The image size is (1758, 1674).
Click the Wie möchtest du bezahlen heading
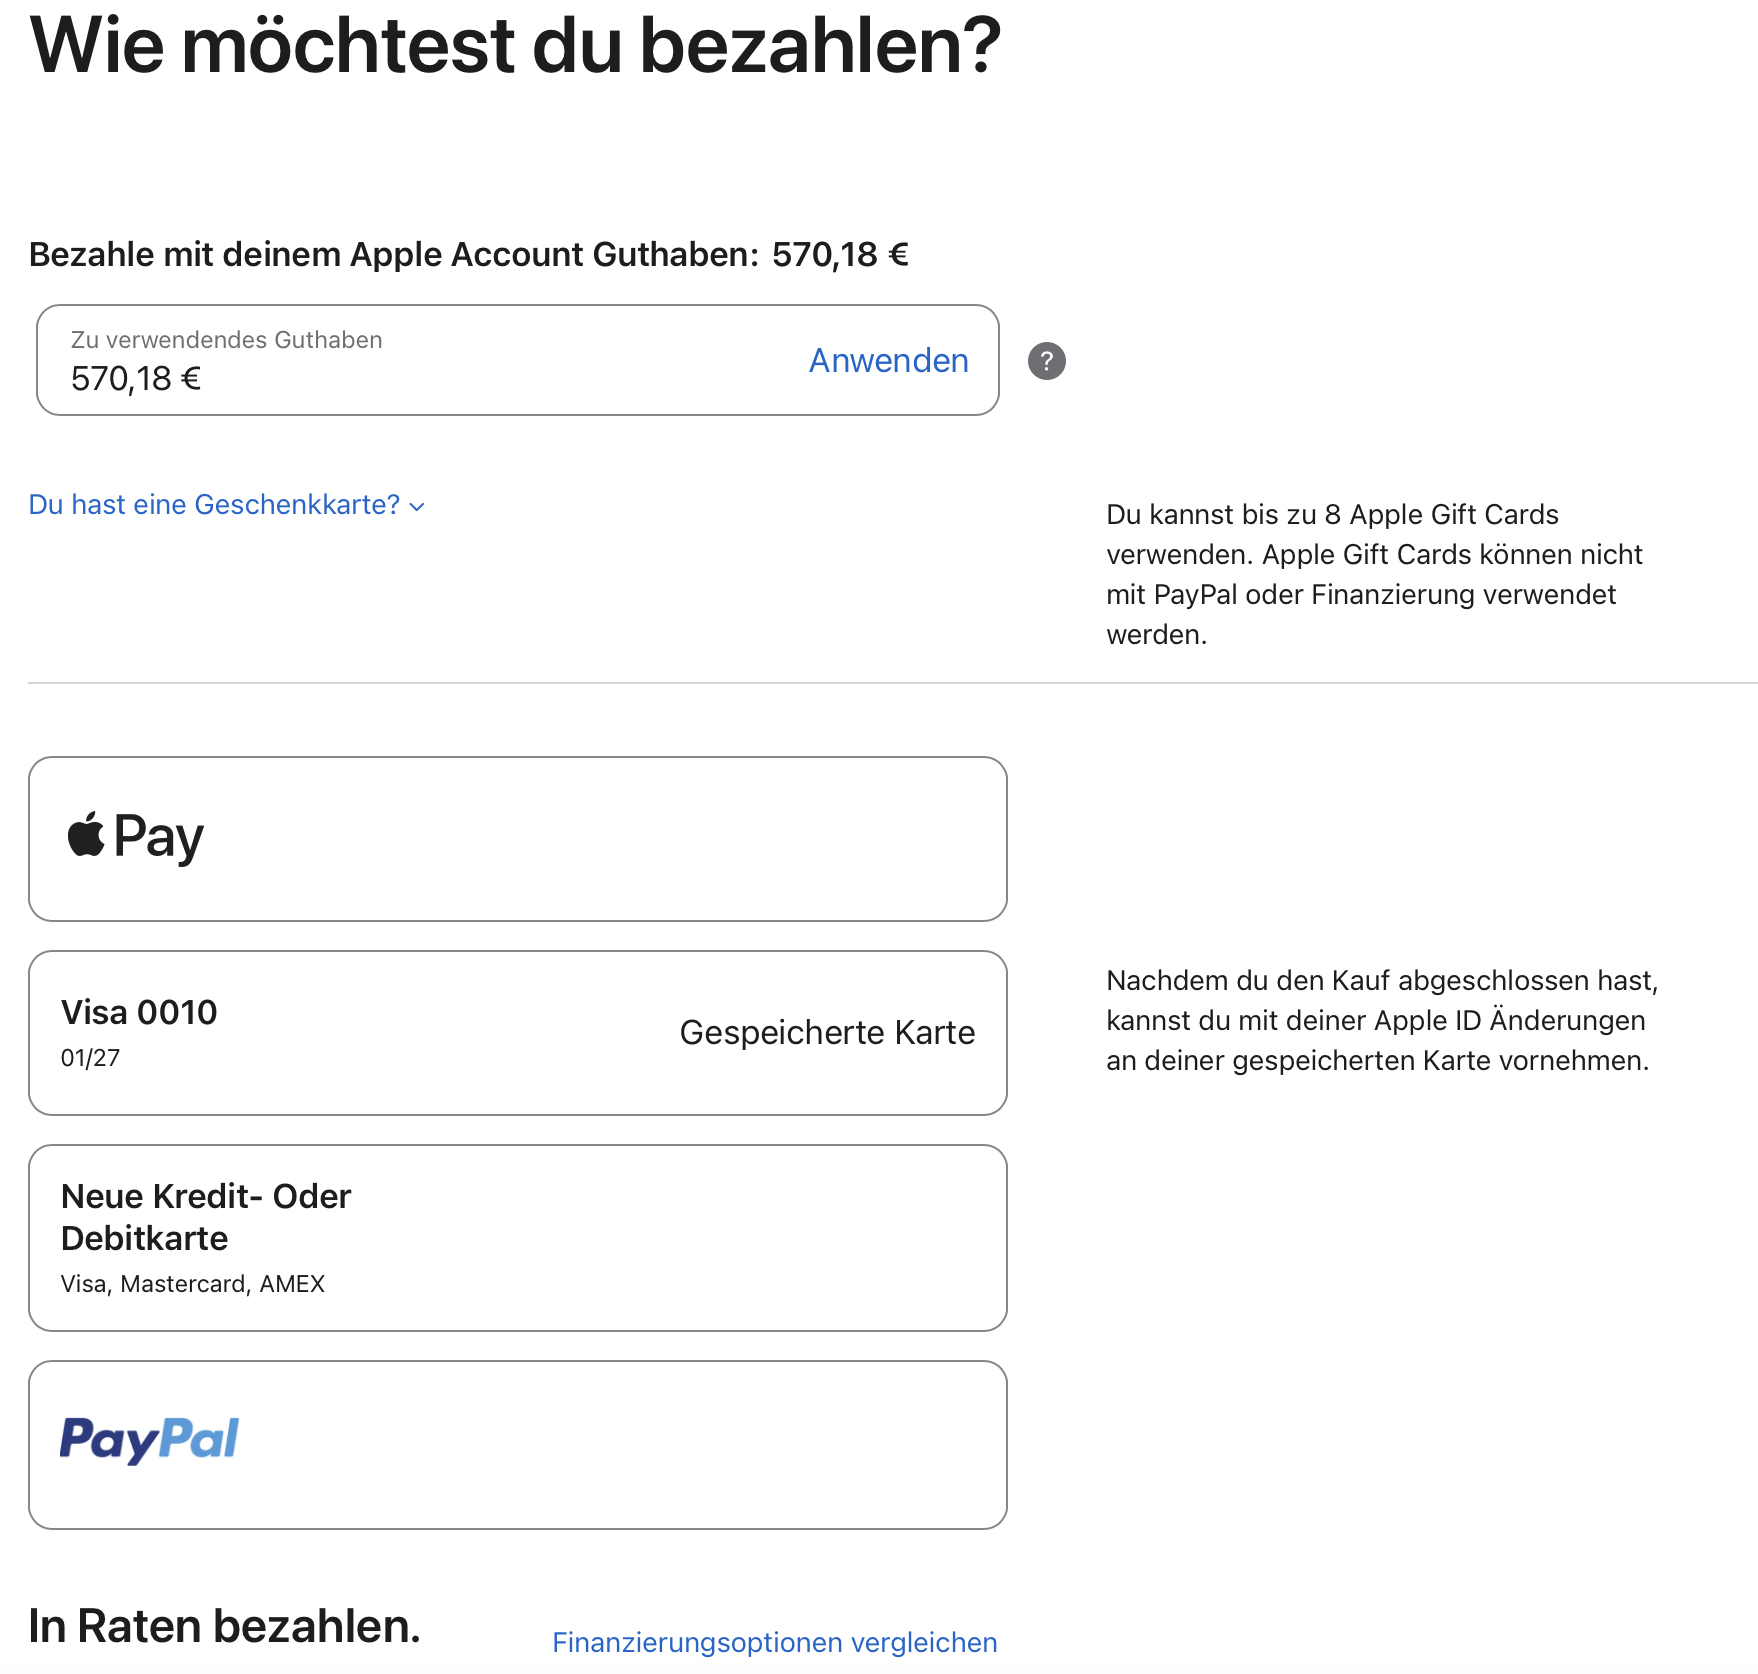[x=515, y=46]
